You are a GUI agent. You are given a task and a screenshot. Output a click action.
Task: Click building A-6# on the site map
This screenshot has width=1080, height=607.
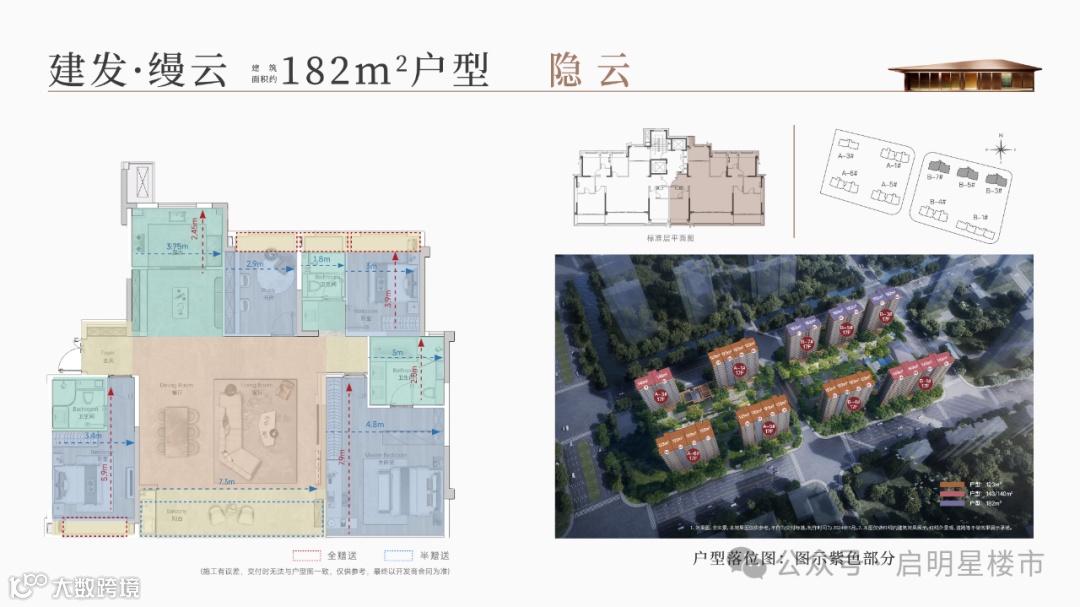[x=844, y=185]
